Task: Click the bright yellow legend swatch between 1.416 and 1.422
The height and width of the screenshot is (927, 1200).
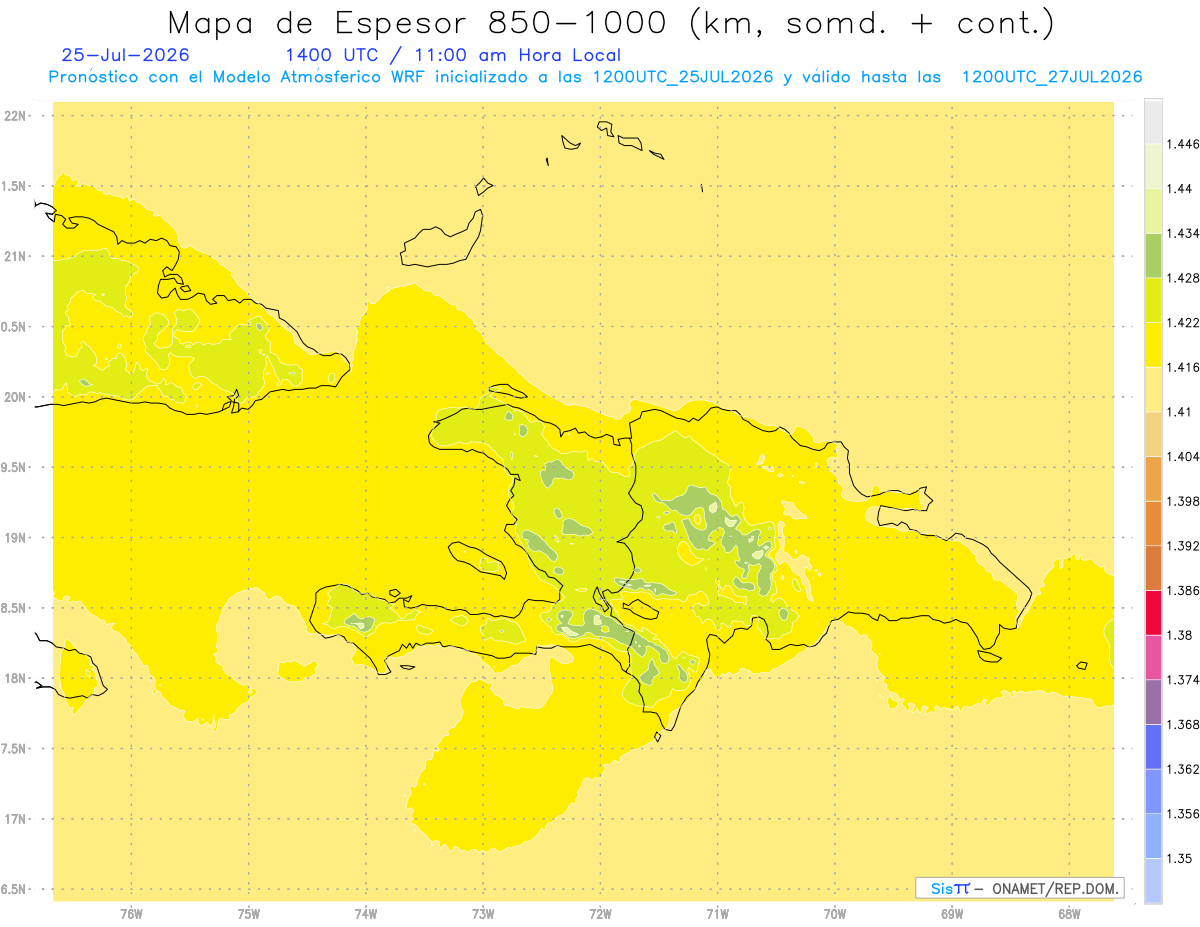Action: (1153, 344)
